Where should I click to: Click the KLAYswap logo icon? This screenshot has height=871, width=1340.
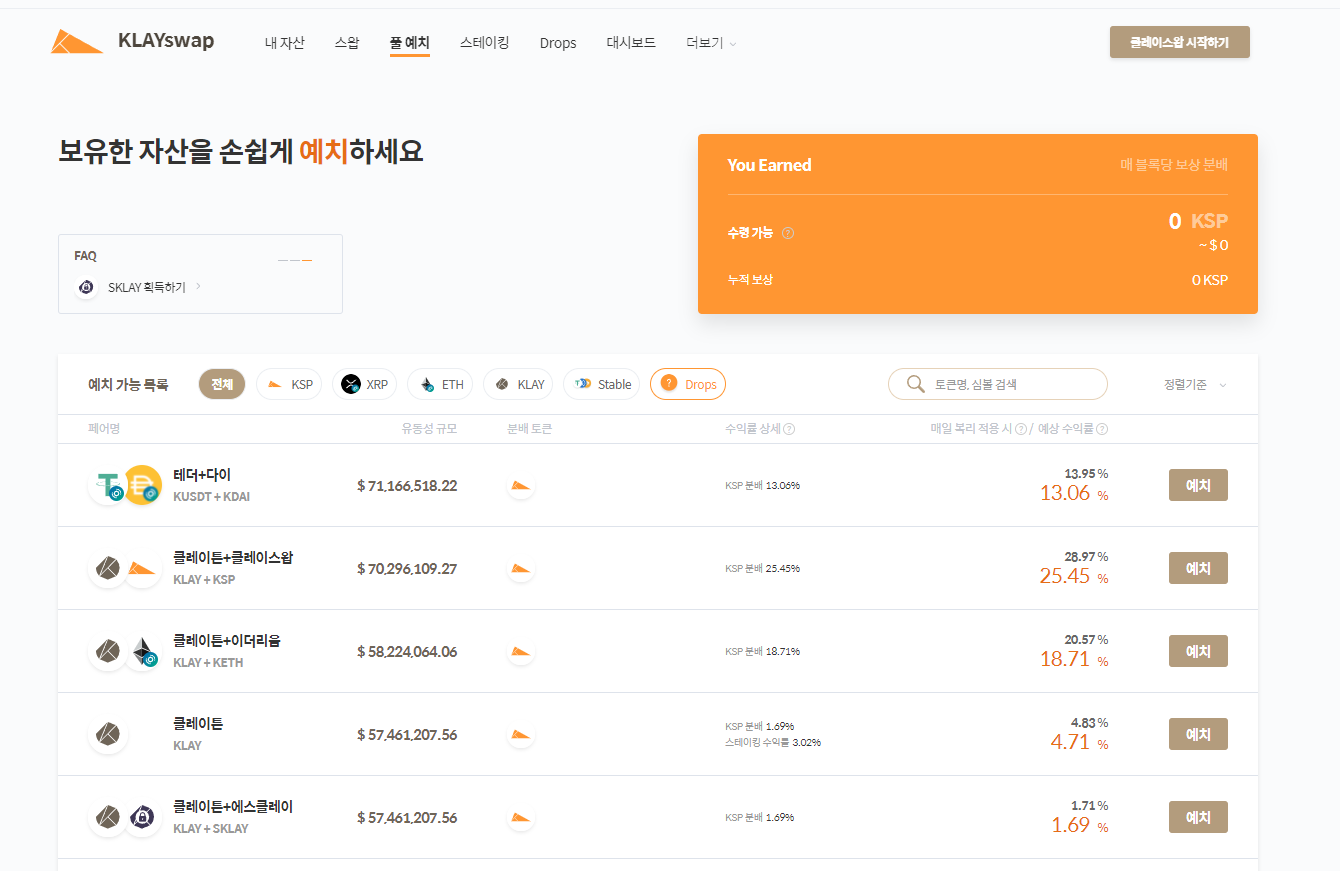(77, 41)
